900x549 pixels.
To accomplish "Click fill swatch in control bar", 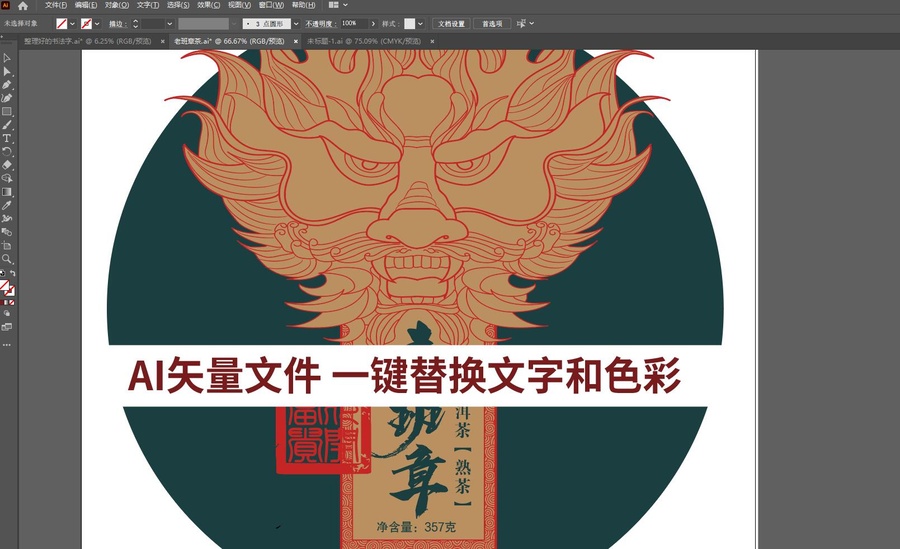I will (61, 24).
